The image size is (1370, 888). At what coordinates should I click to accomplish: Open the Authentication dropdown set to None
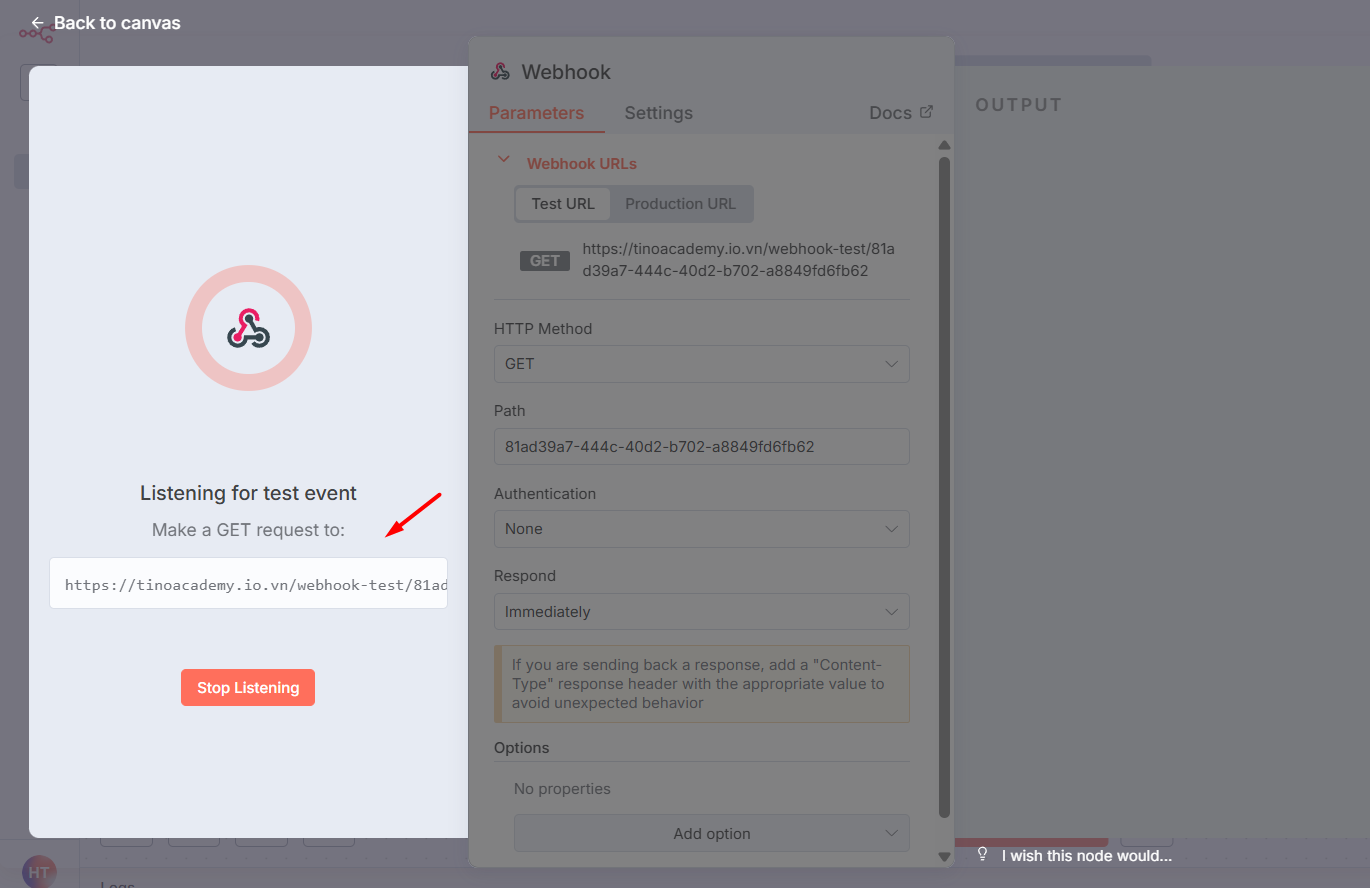tap(701, 528)
